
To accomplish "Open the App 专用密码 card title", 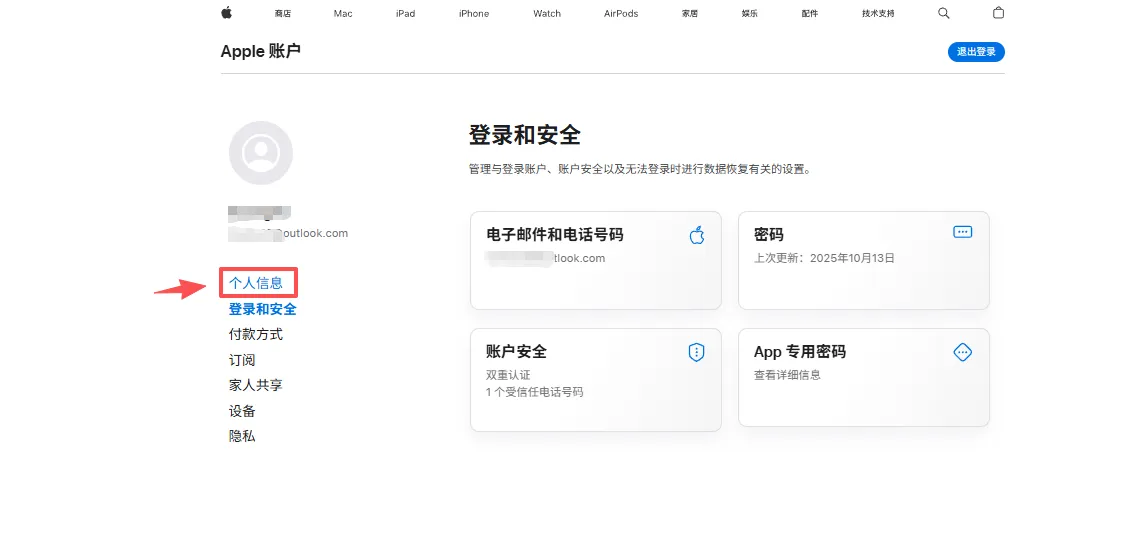I will pos(799,352).
